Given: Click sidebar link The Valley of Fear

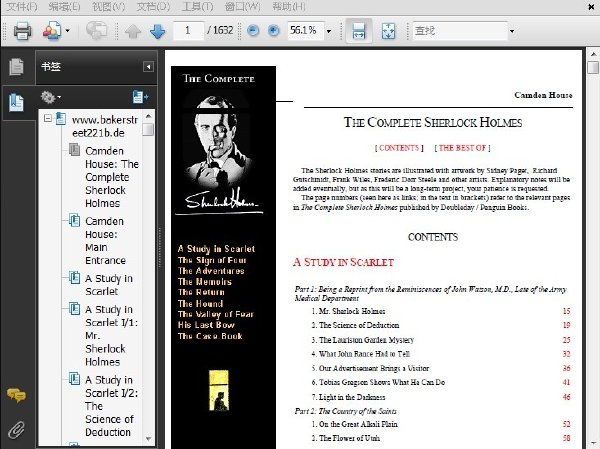Looking at the screenshot, I should pyautogui.click(x=215, y=314).
